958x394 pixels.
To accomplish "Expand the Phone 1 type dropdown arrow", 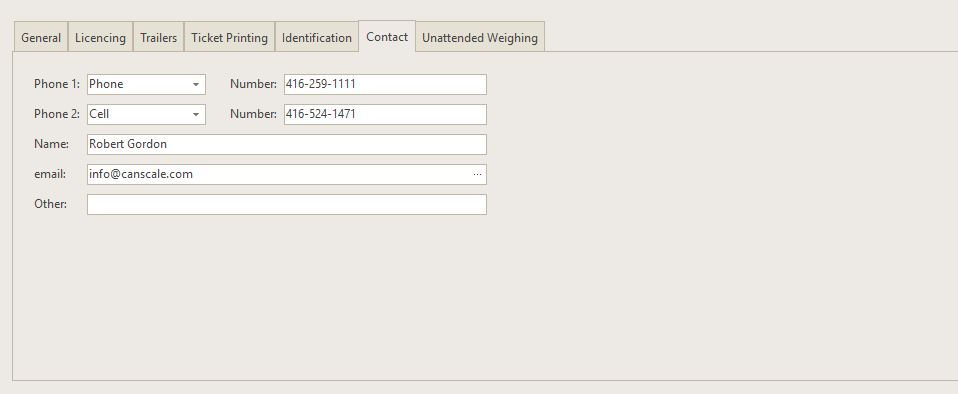I will coord(196,84).
